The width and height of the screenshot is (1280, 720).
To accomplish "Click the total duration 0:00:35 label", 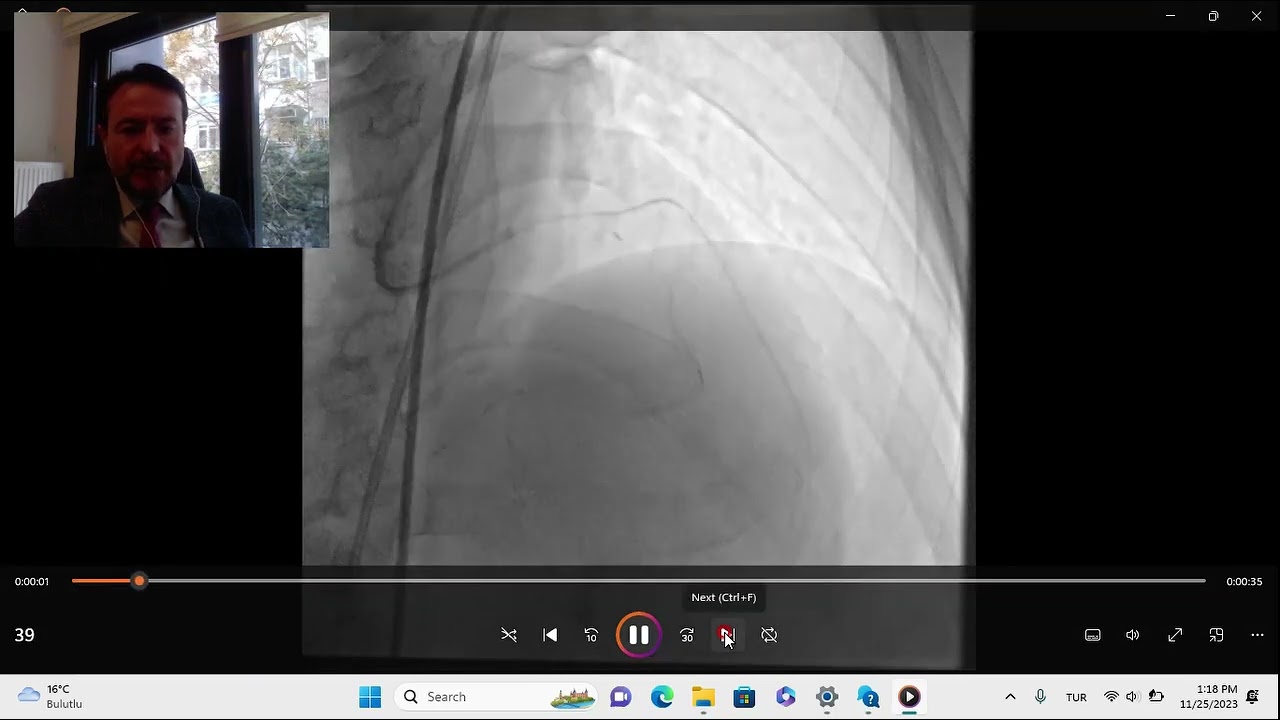I will [x=1244, y=582].
